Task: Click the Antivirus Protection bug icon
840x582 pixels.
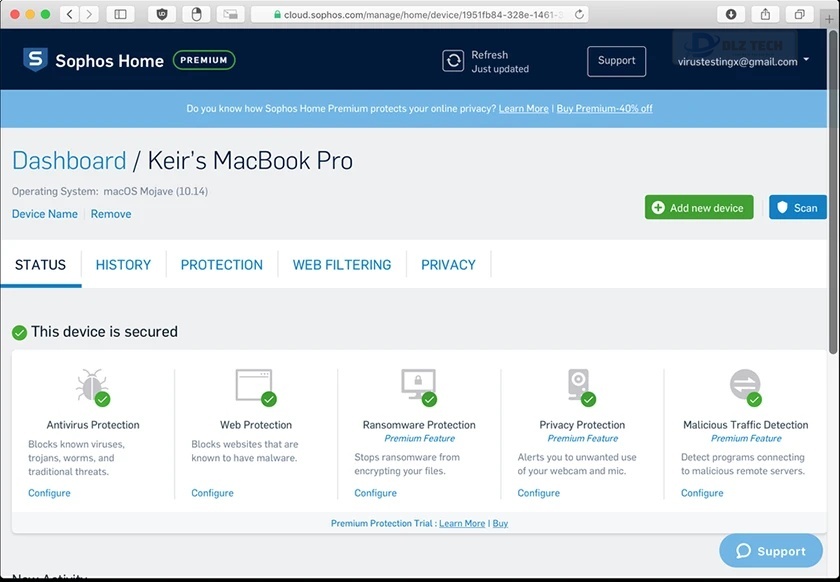Action: tap(92, 386)
